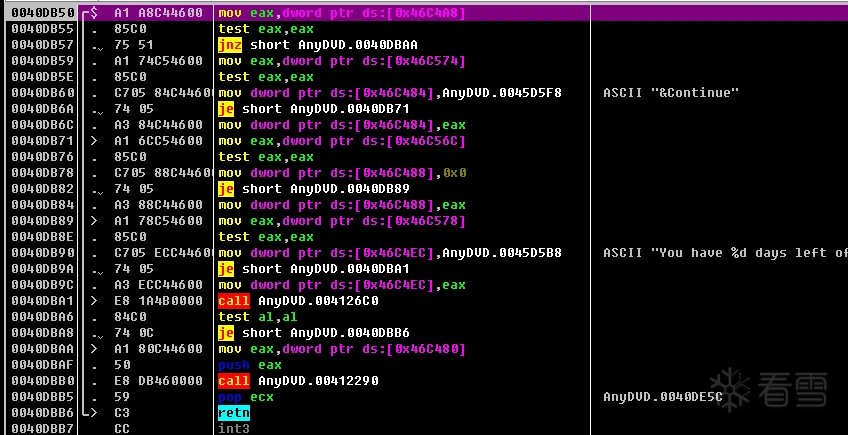Image resolution: width=848 pixels, height=435 pixels.
Task: Click the mov instruction referencing AnyDVD.0045D5F8
Action: (x=389, y=93)
